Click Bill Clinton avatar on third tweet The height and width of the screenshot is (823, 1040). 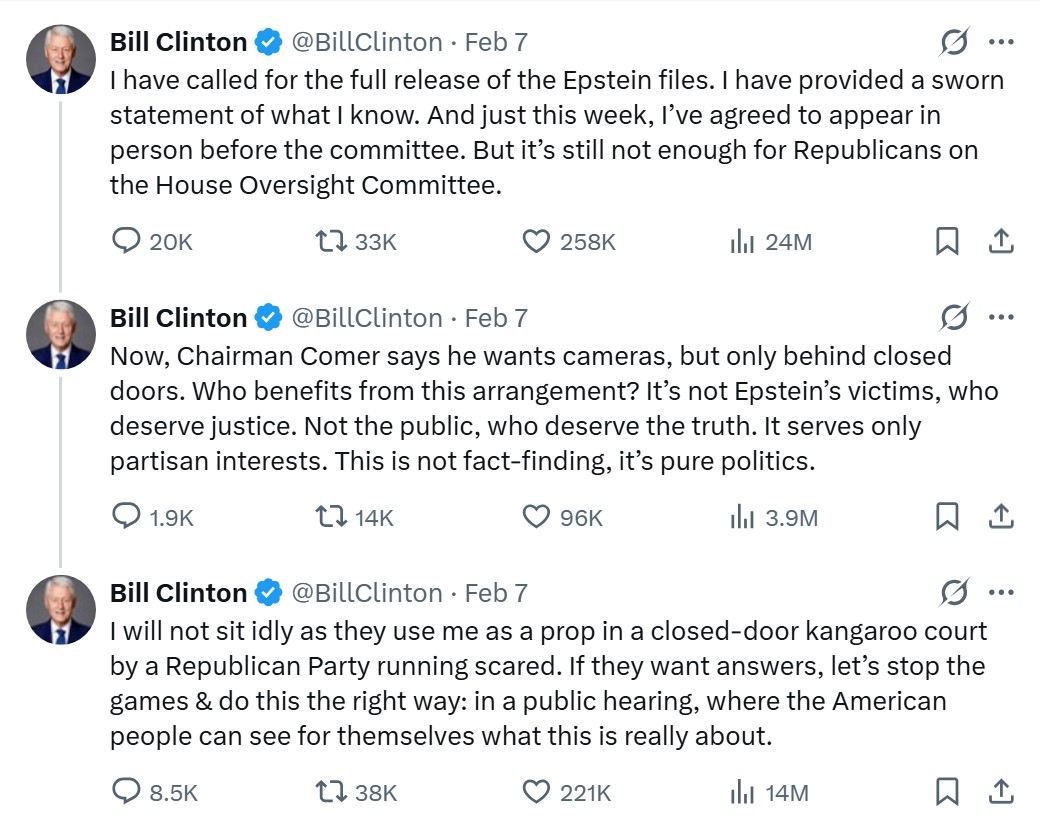60,609
